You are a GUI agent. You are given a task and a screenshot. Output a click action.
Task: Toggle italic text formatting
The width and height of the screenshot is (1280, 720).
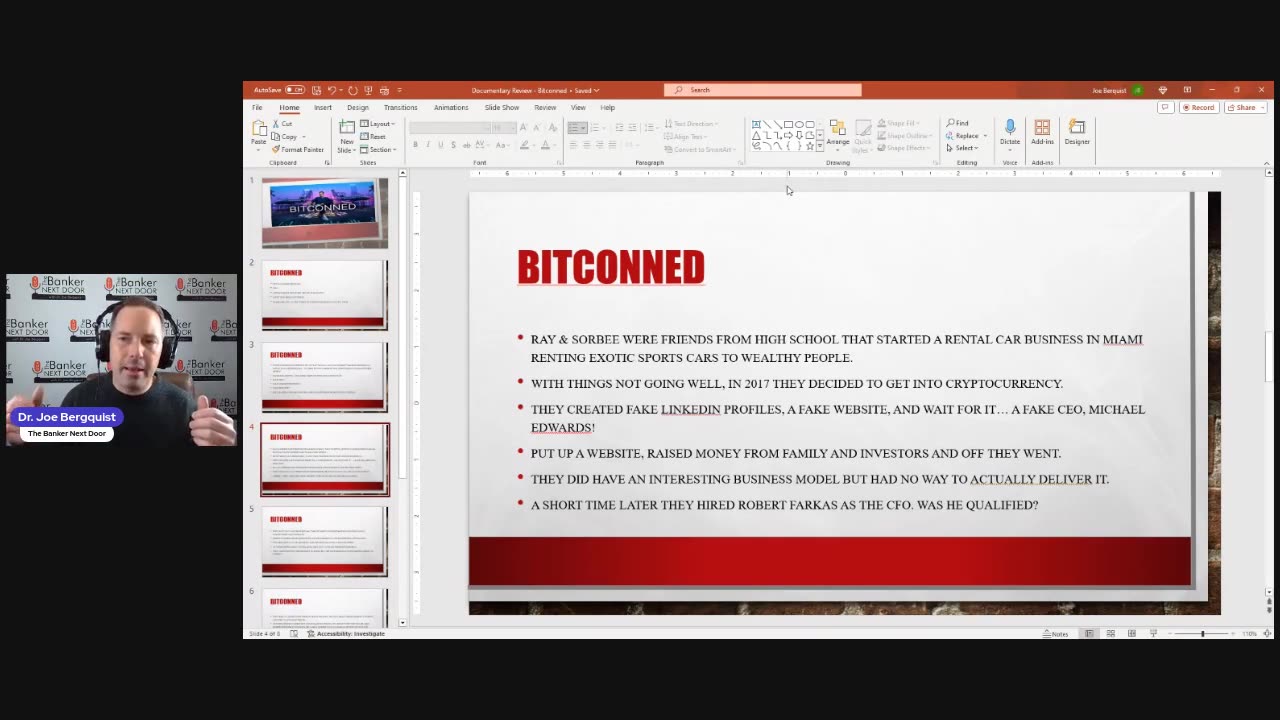pos(427,145)
